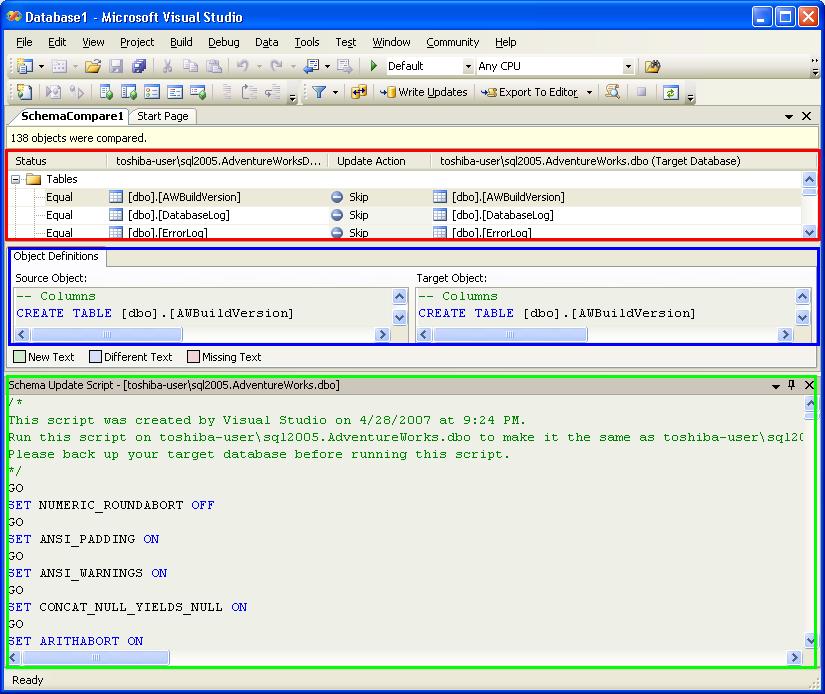Click the Write Updates button

tap(424, 92)
